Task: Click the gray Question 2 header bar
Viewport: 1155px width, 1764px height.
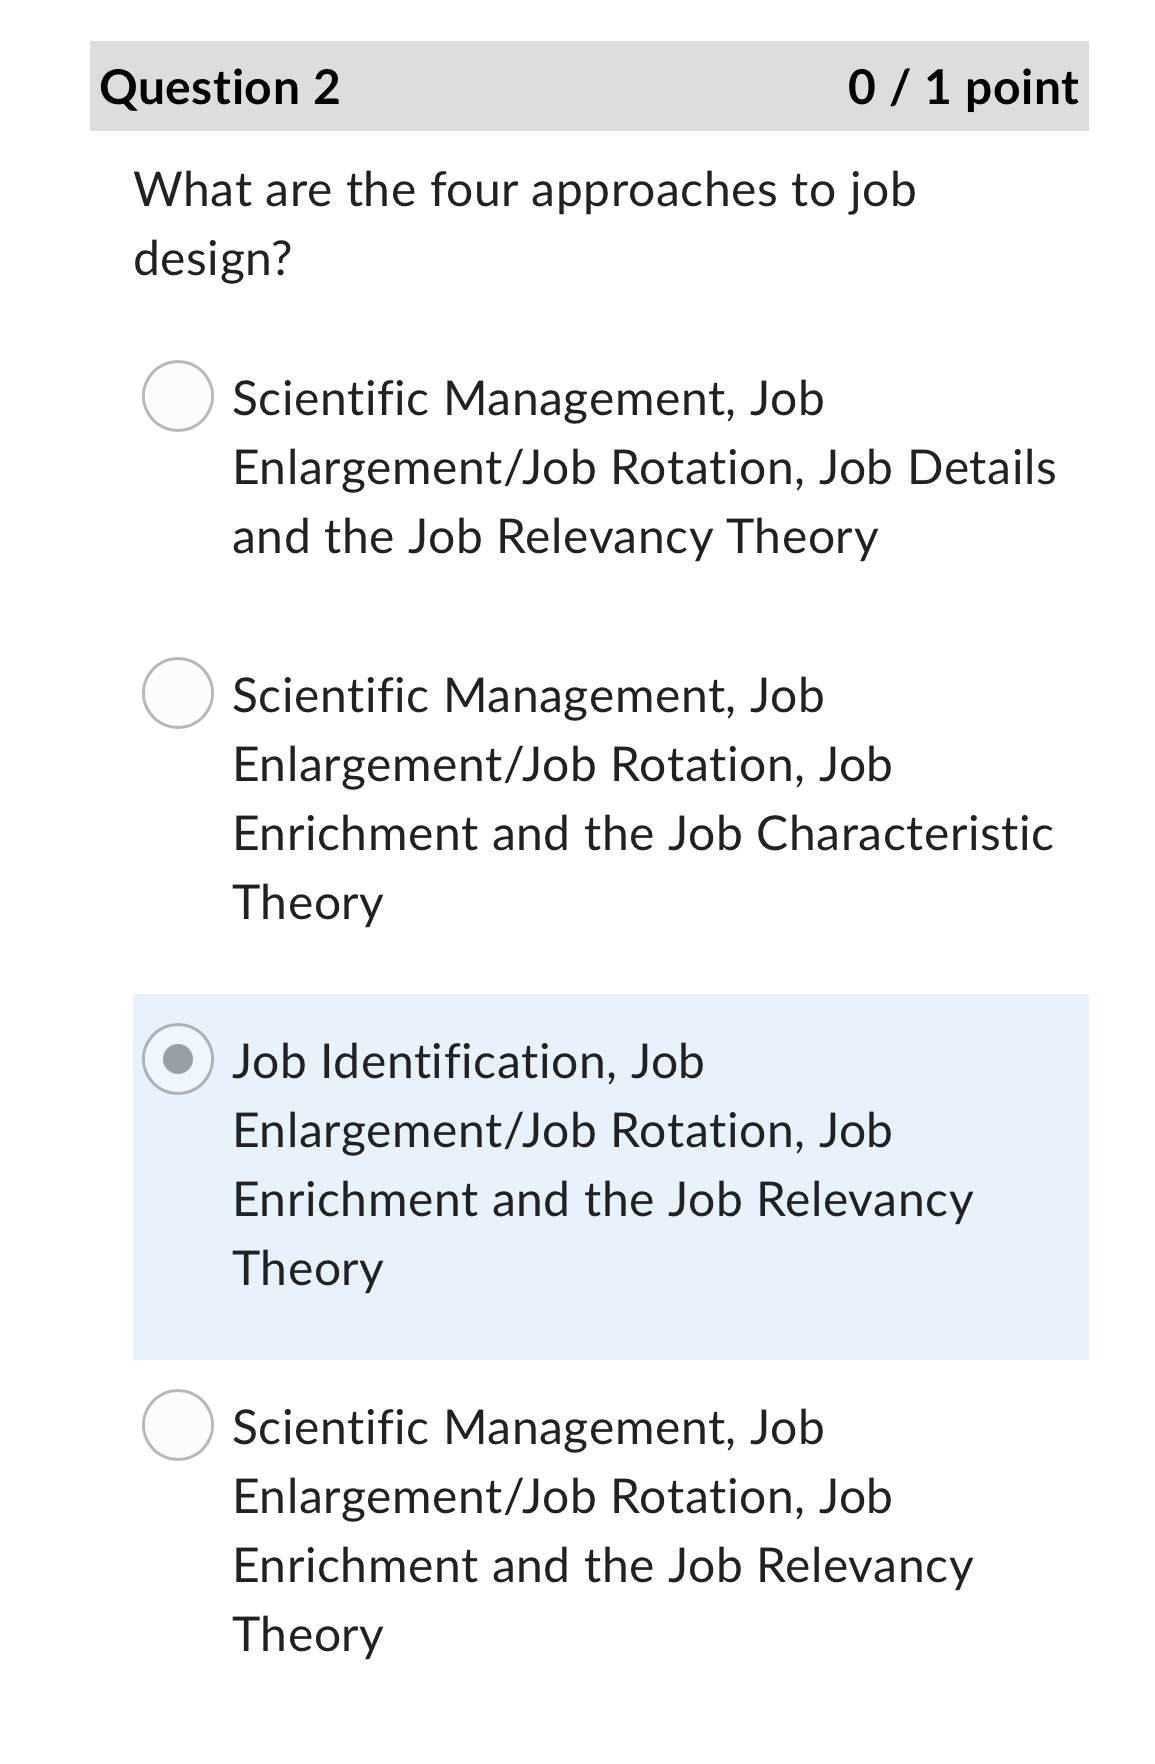Action: pos(590,88)
